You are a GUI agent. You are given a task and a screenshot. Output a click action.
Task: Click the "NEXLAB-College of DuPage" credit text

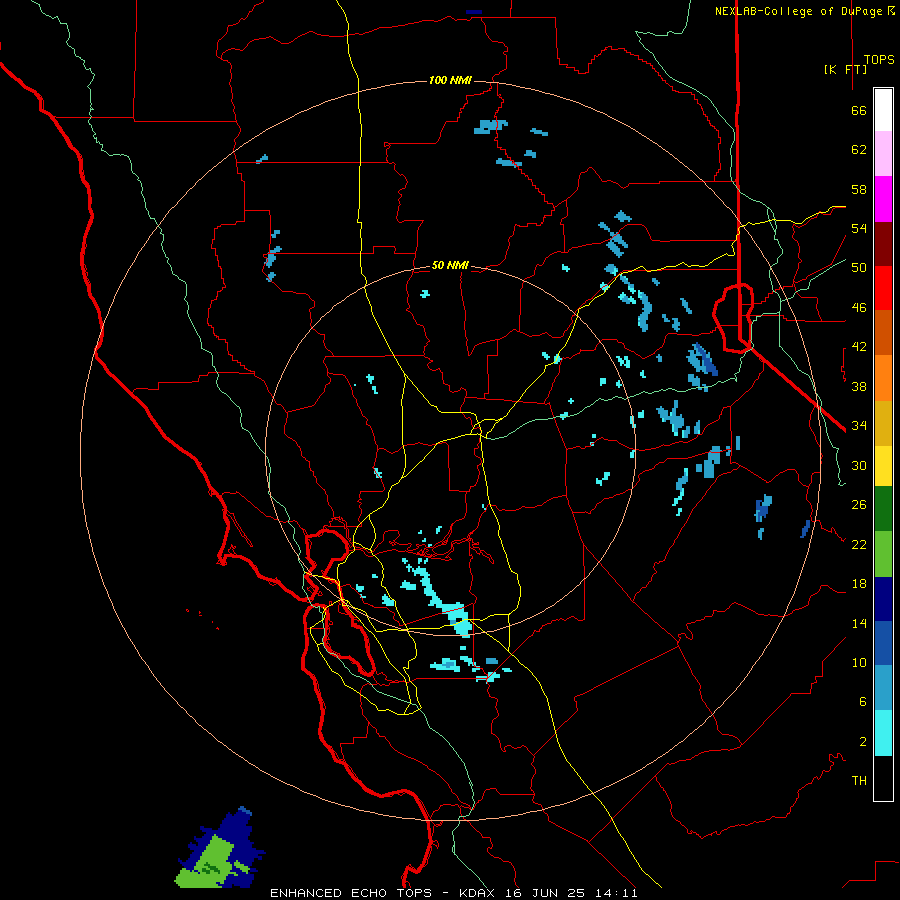pos(798,11)
